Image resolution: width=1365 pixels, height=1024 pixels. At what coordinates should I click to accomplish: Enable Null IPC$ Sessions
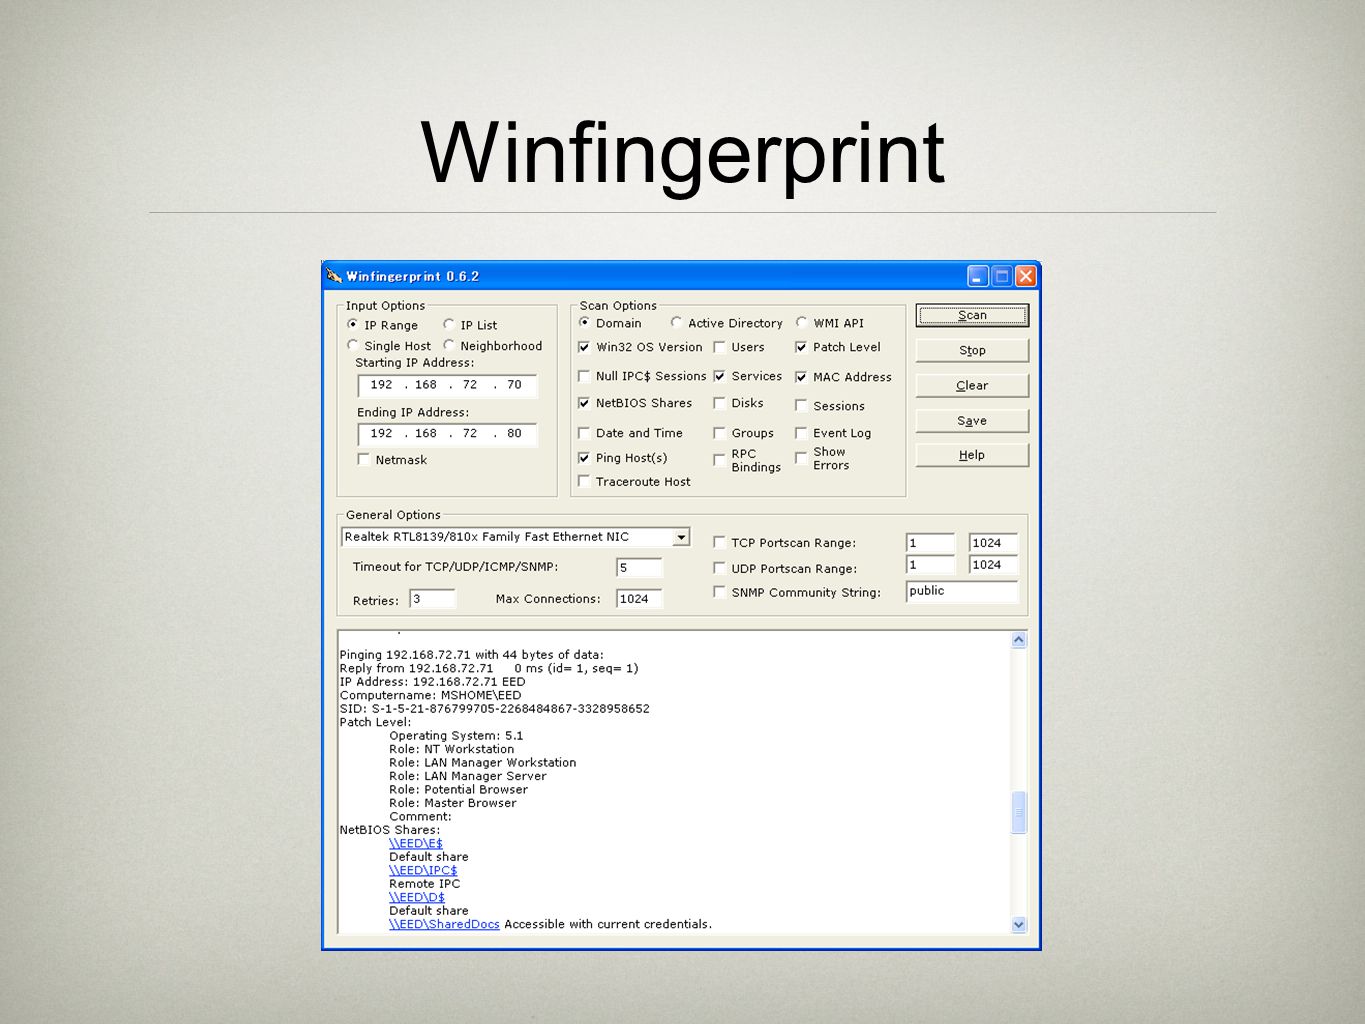click(584, 376)
